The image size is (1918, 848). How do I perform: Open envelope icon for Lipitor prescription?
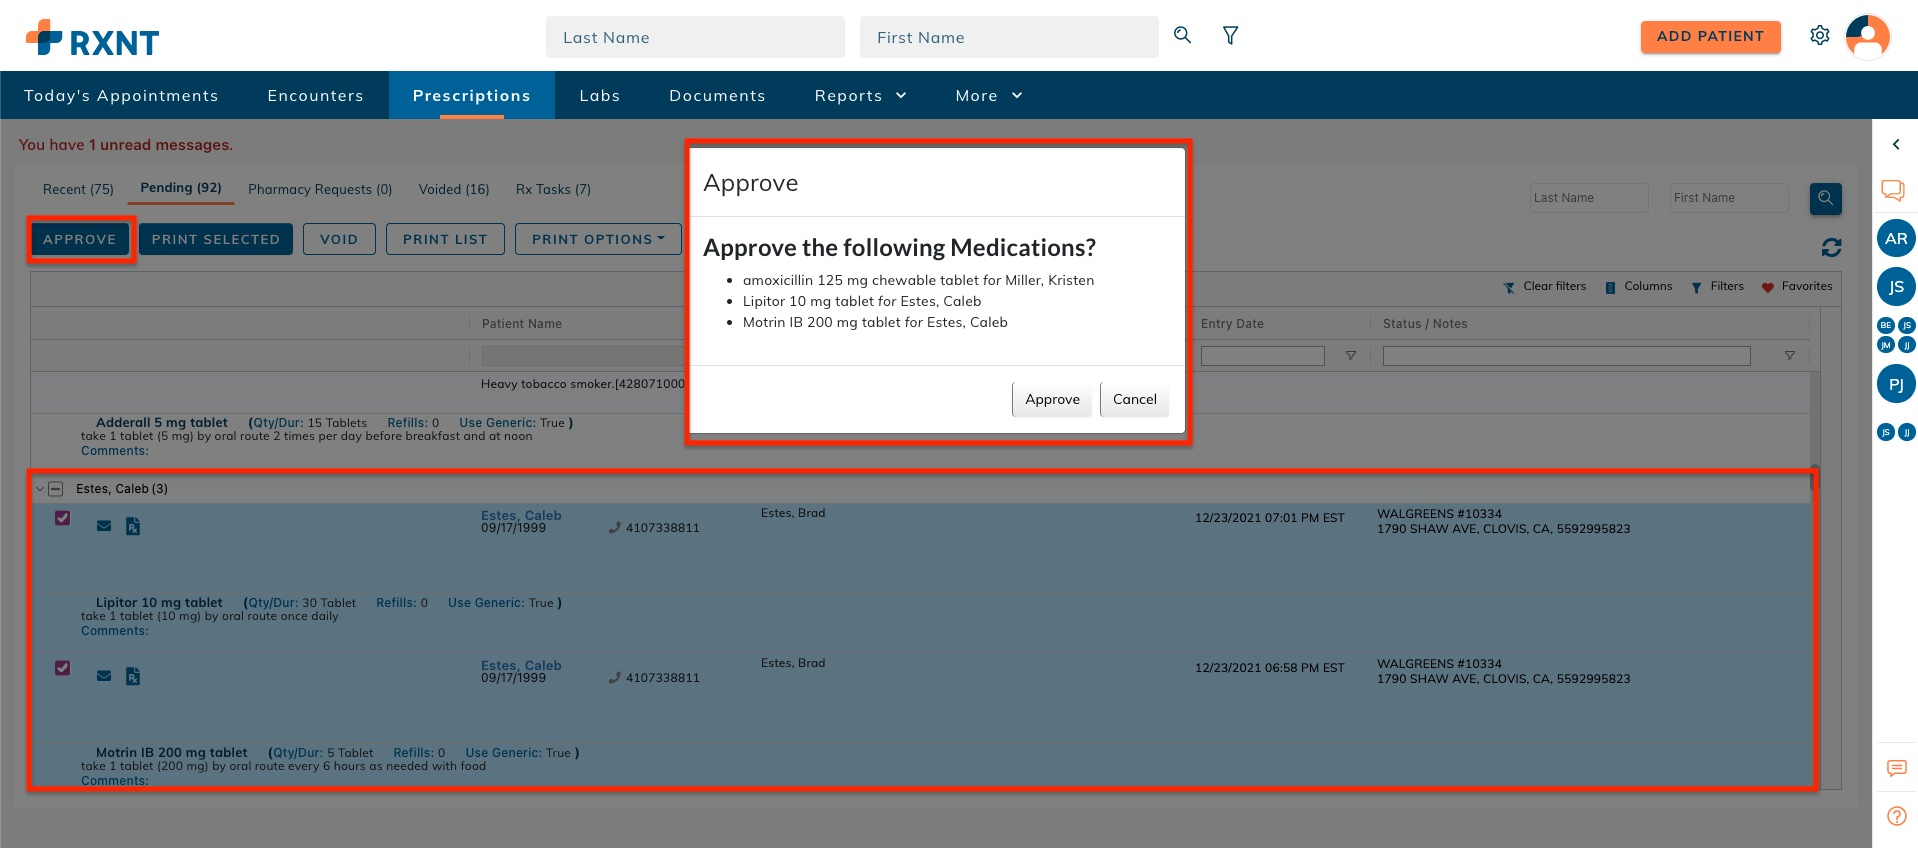coord(104,526)
